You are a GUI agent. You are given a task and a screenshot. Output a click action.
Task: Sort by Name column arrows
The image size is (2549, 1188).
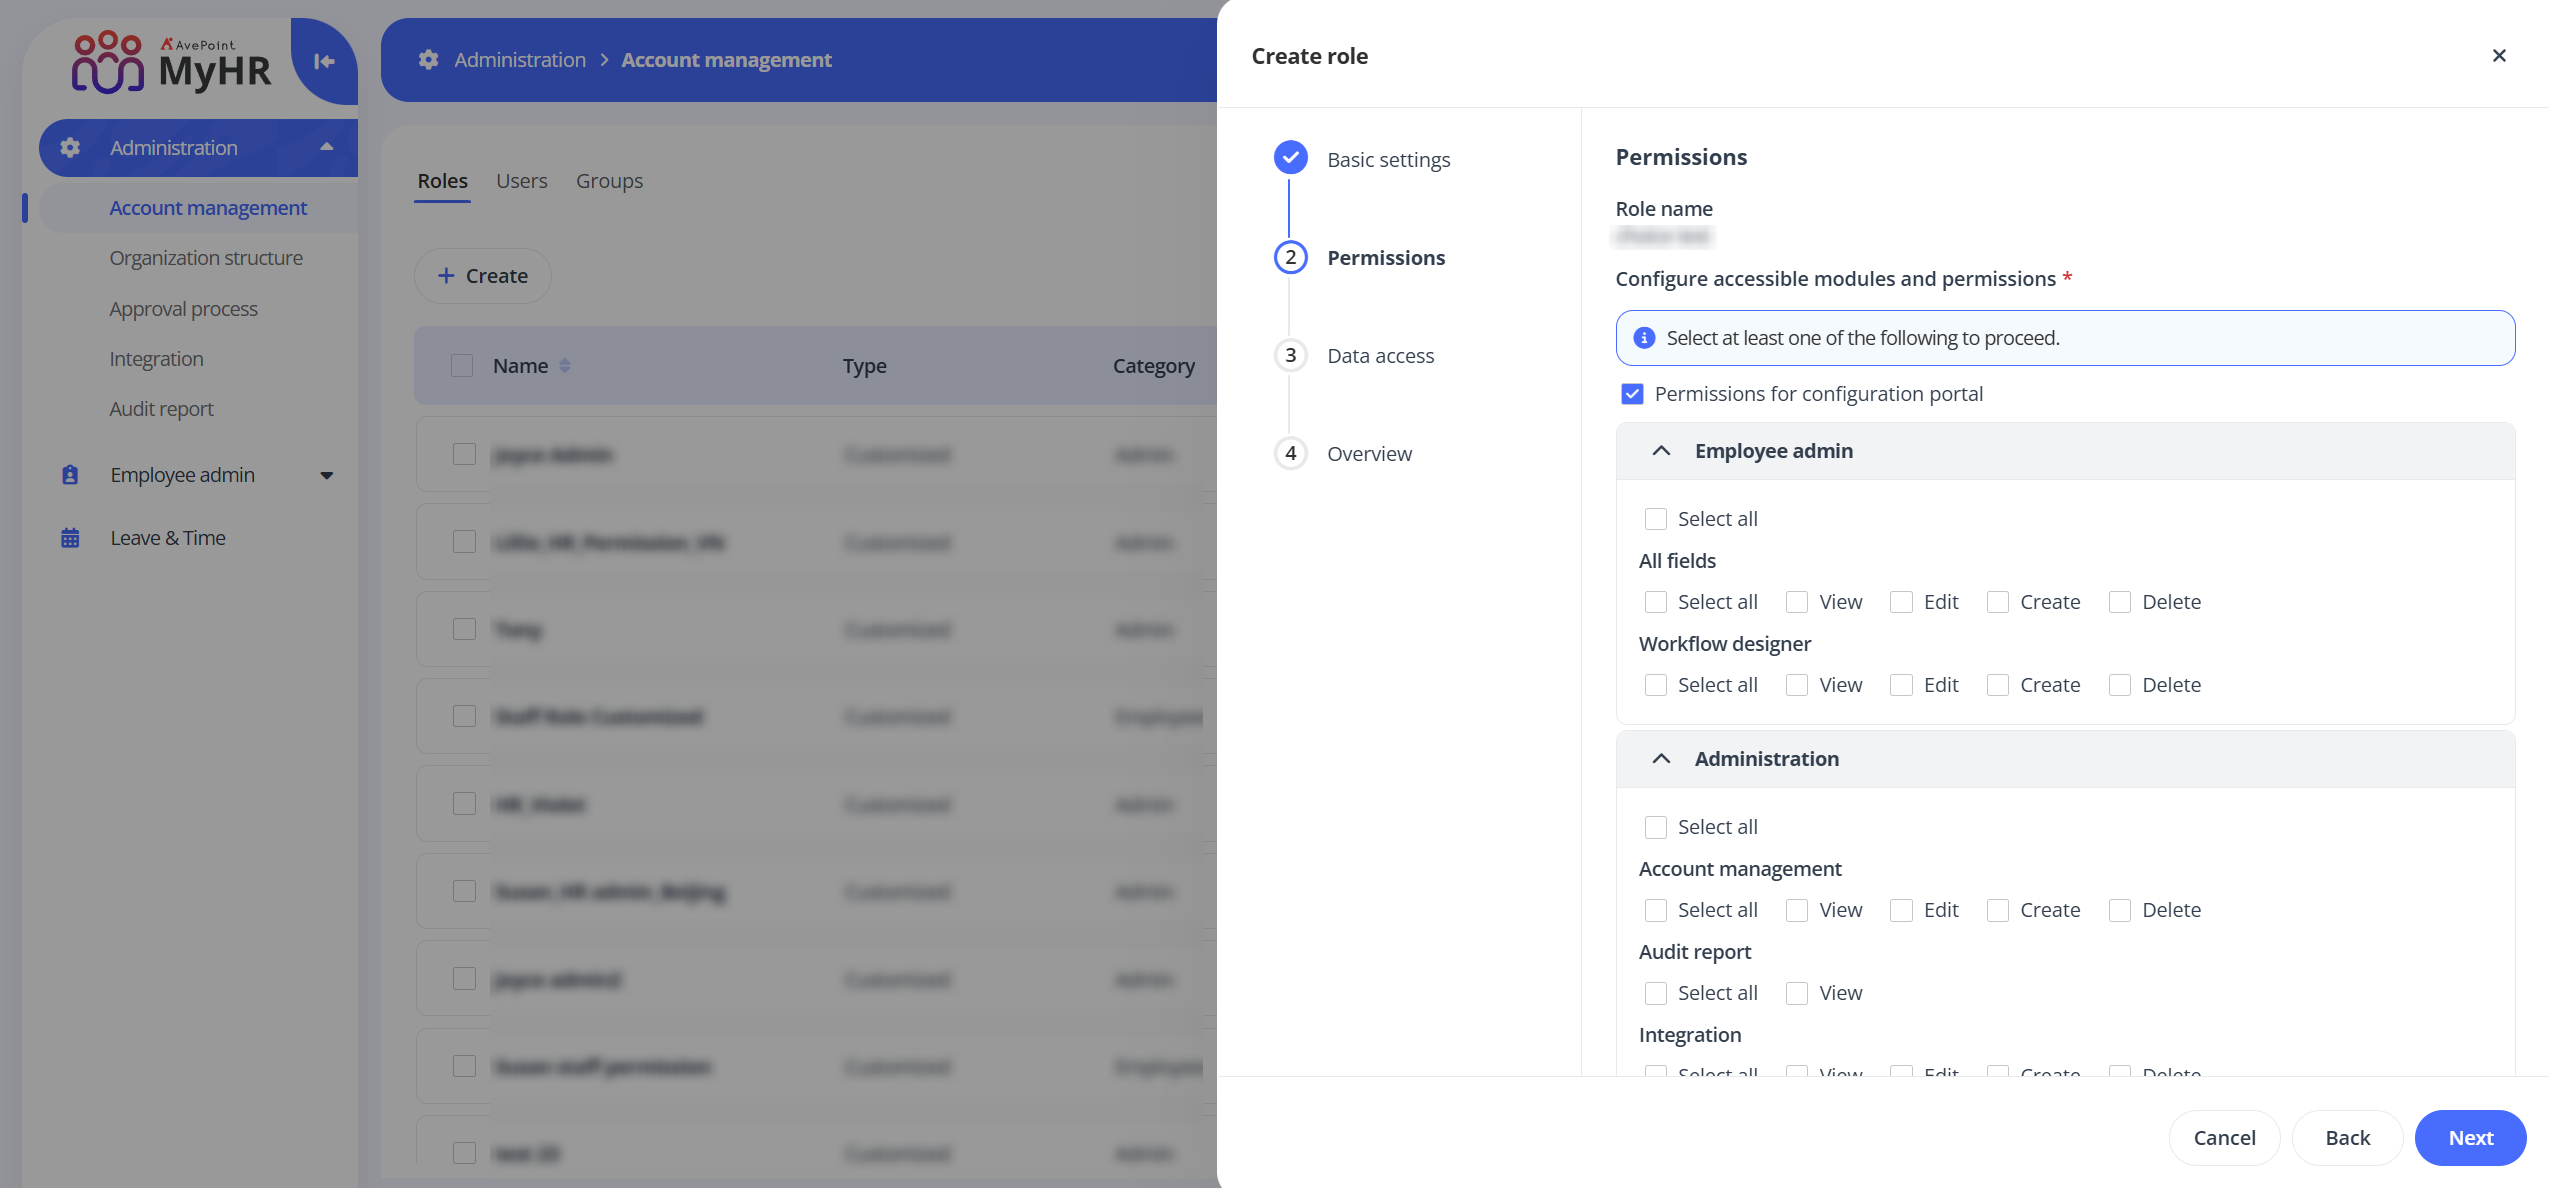565,366
